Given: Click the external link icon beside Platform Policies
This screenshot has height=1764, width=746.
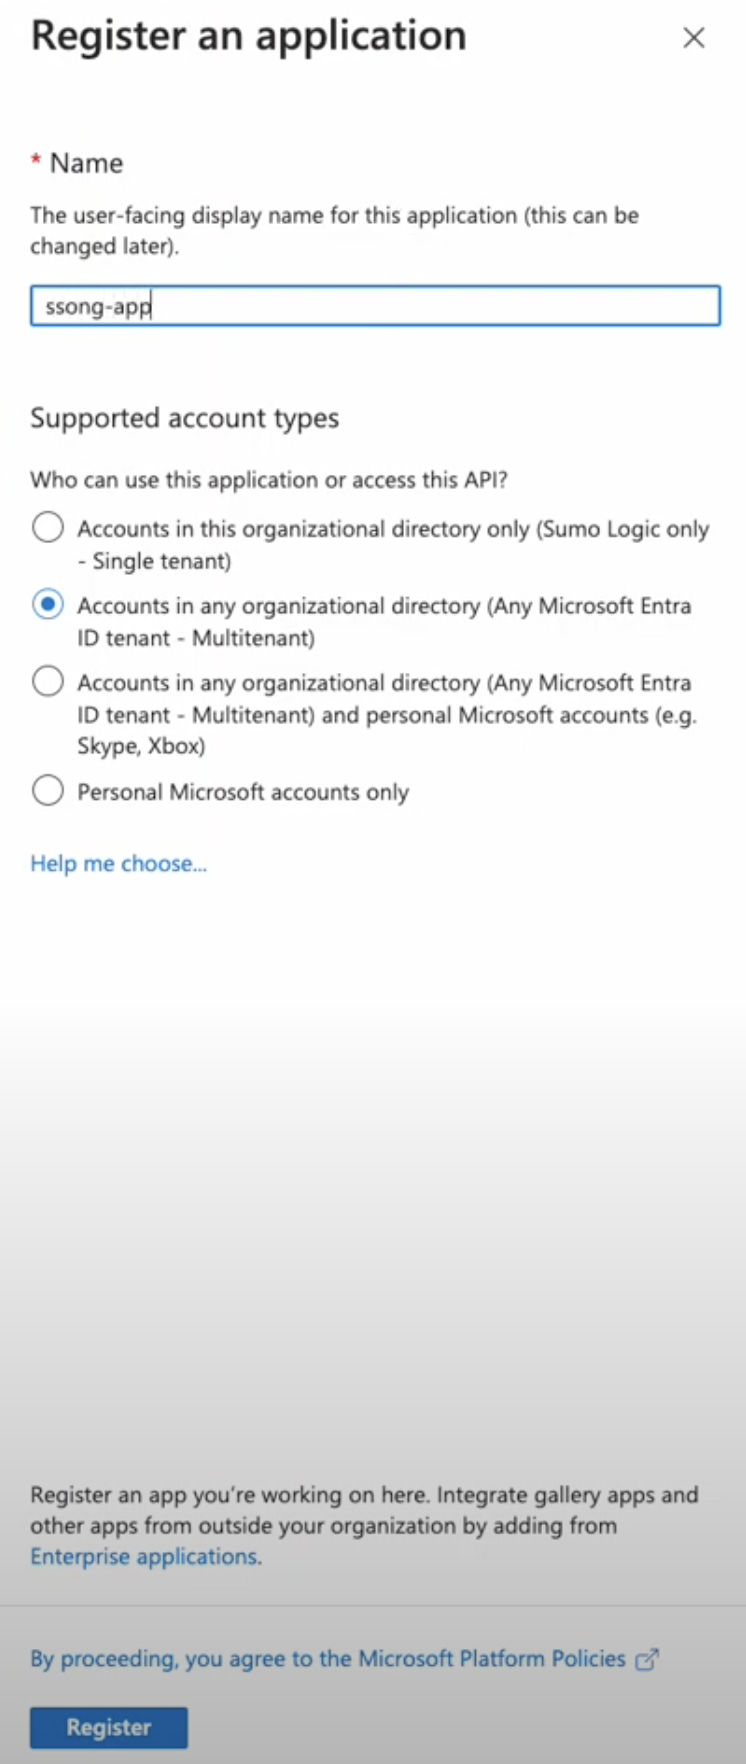Looking at the screenshot, I should coord(648,1659).
